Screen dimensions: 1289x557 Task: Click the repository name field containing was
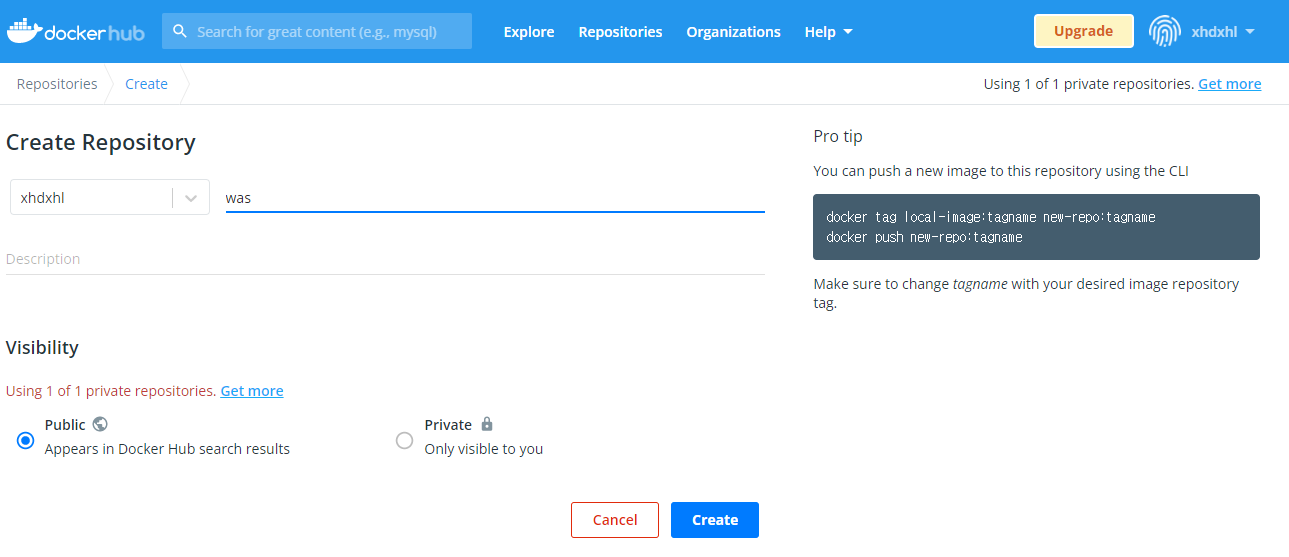495,198
